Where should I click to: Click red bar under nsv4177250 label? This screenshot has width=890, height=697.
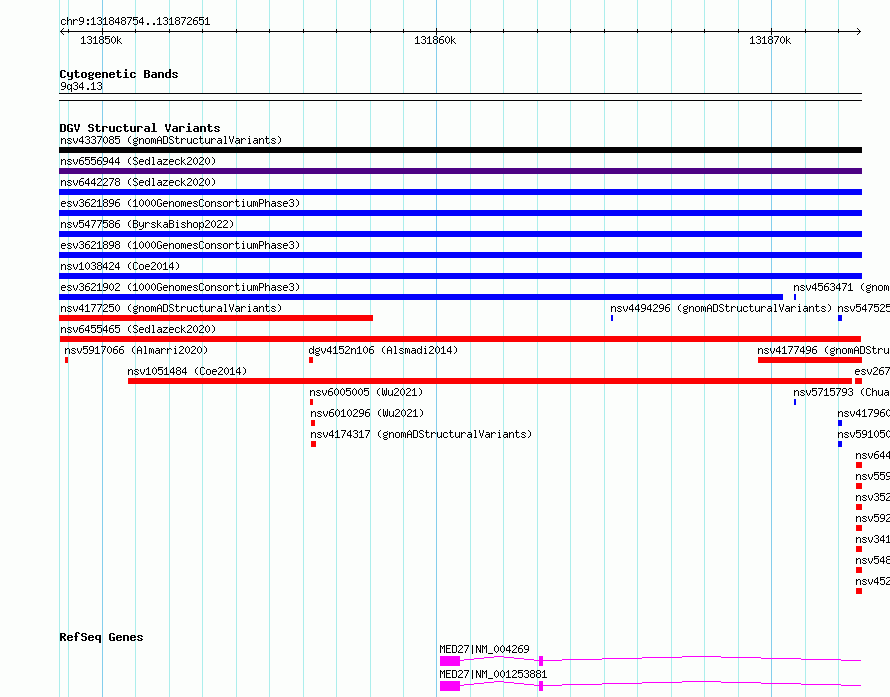[x=216, y=318]
